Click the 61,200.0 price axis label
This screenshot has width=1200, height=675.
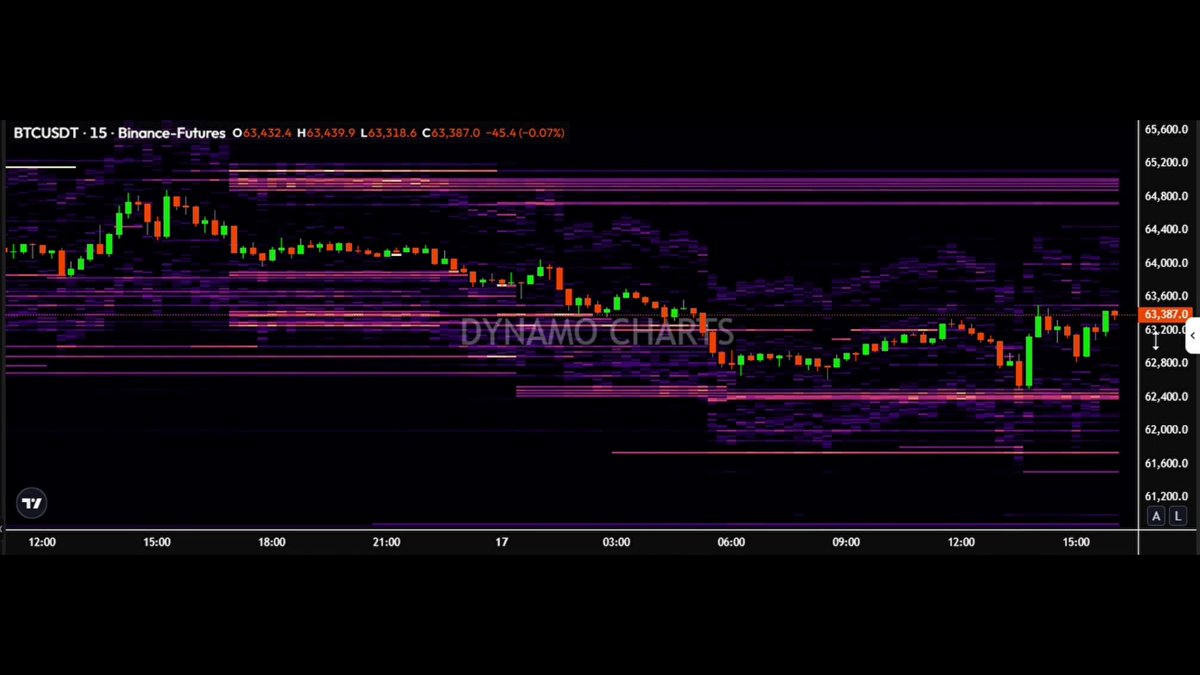click(x=1166, y=496)
